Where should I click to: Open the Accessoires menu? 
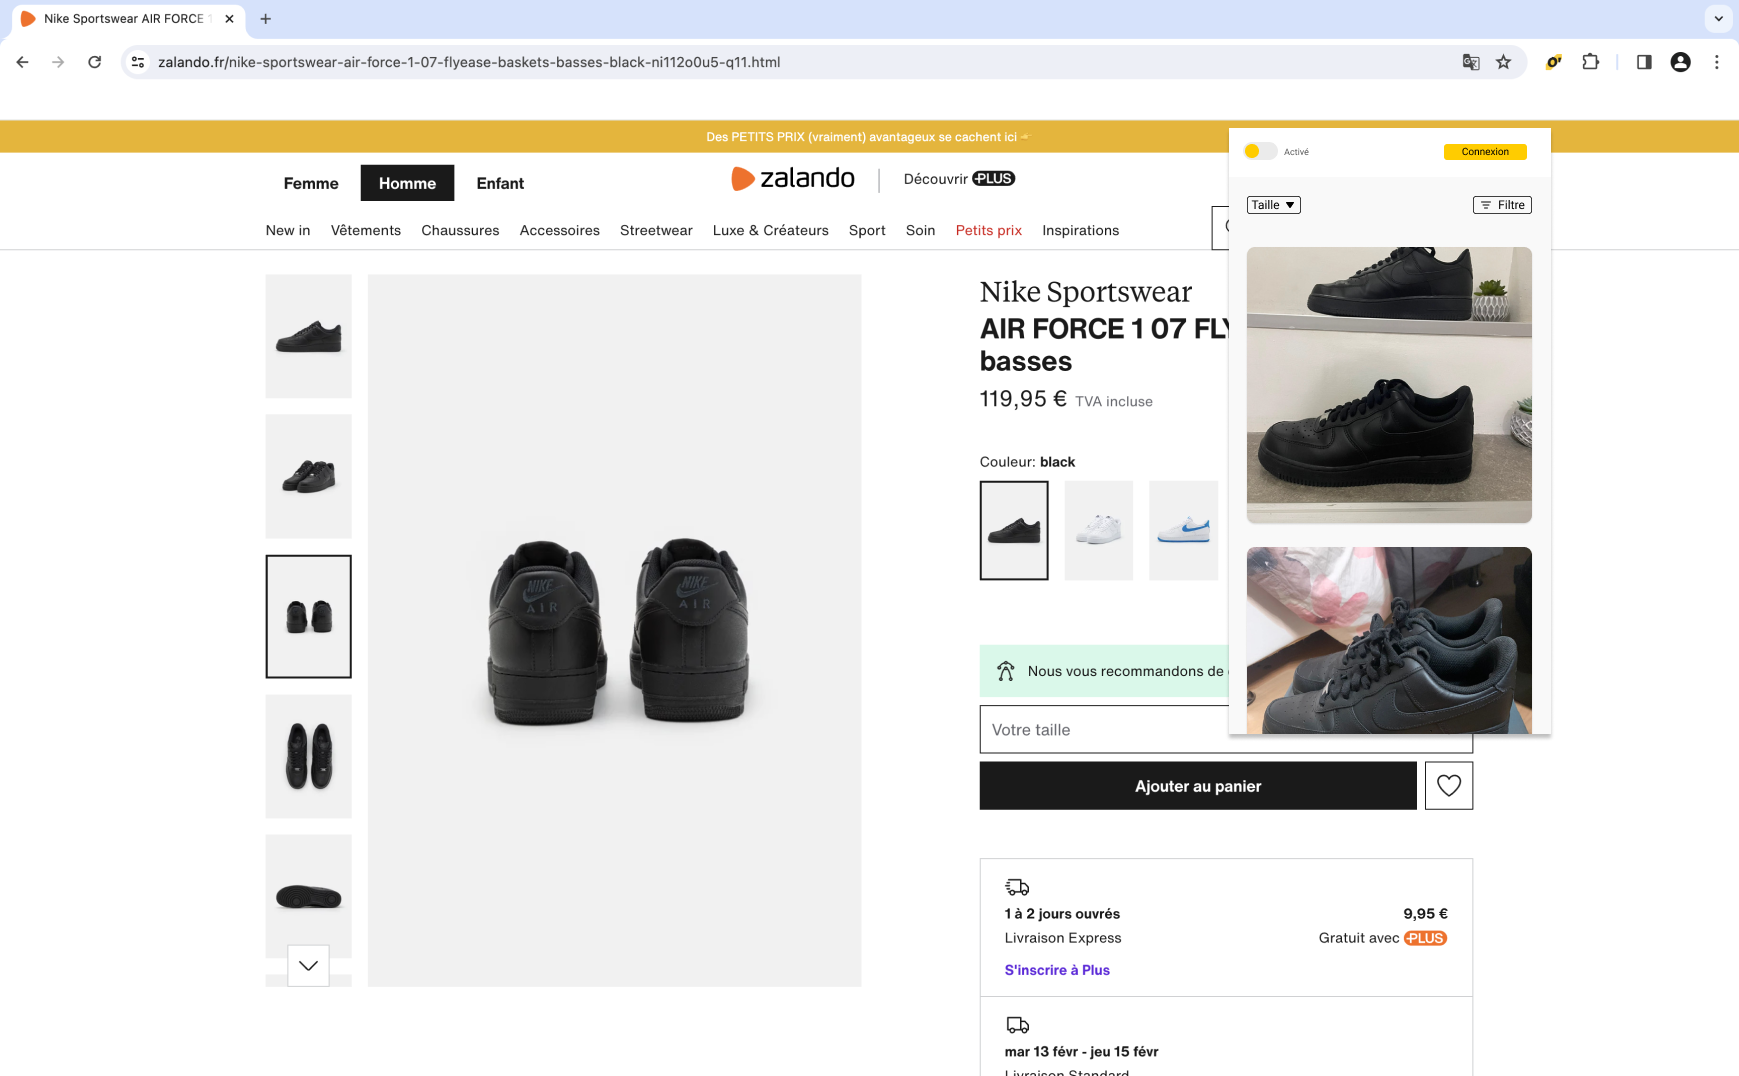coord(560,230)
